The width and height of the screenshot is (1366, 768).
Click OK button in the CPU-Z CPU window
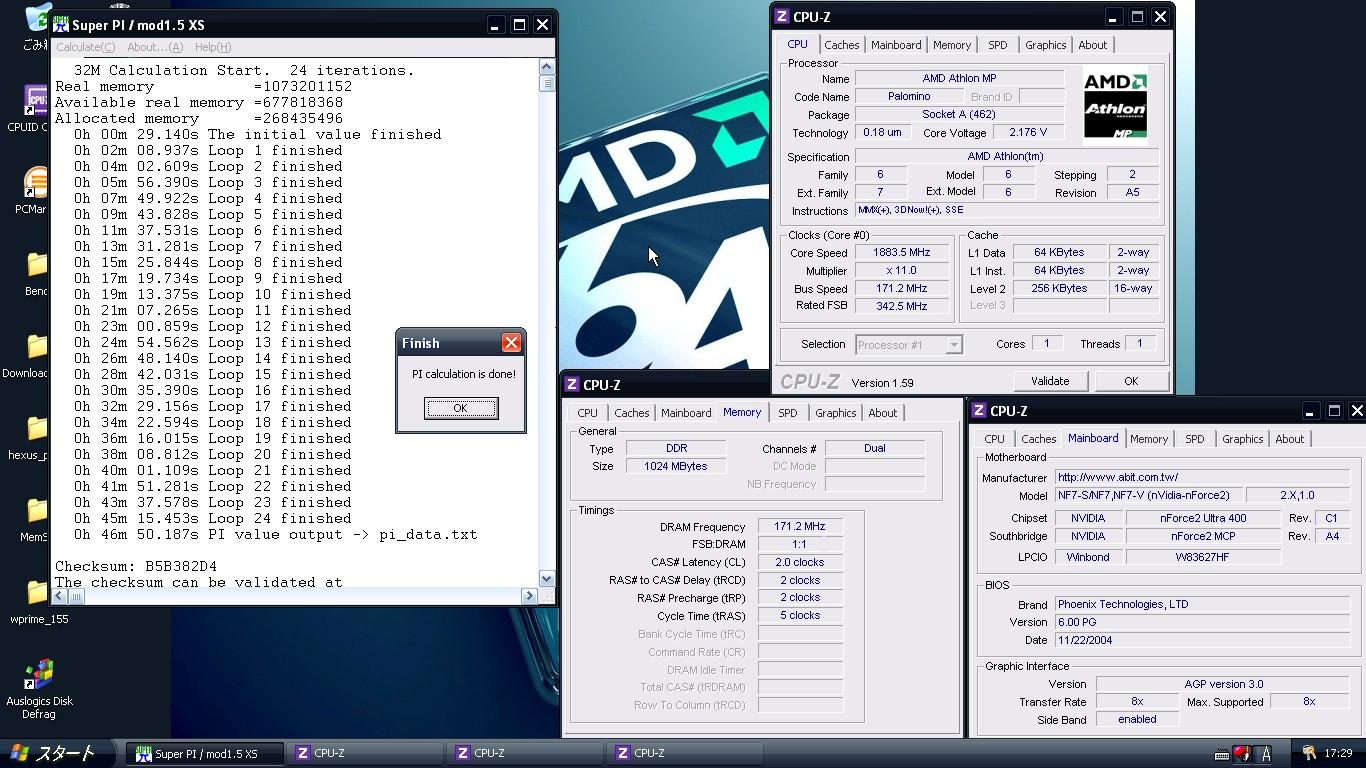point(1131,381)
